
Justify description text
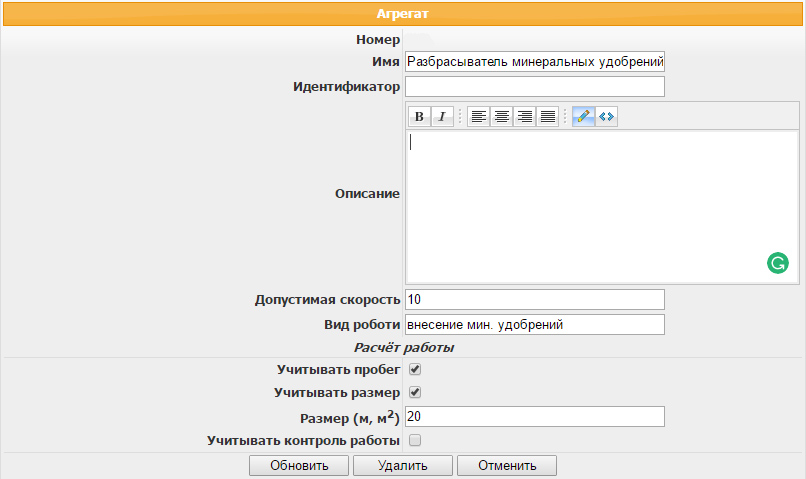547,117
